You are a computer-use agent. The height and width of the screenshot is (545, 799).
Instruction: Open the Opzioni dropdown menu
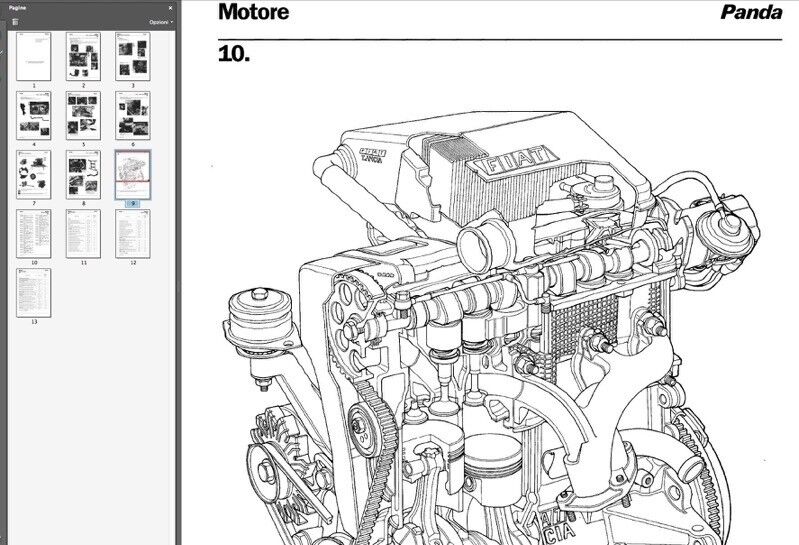[x=160, y=20]
